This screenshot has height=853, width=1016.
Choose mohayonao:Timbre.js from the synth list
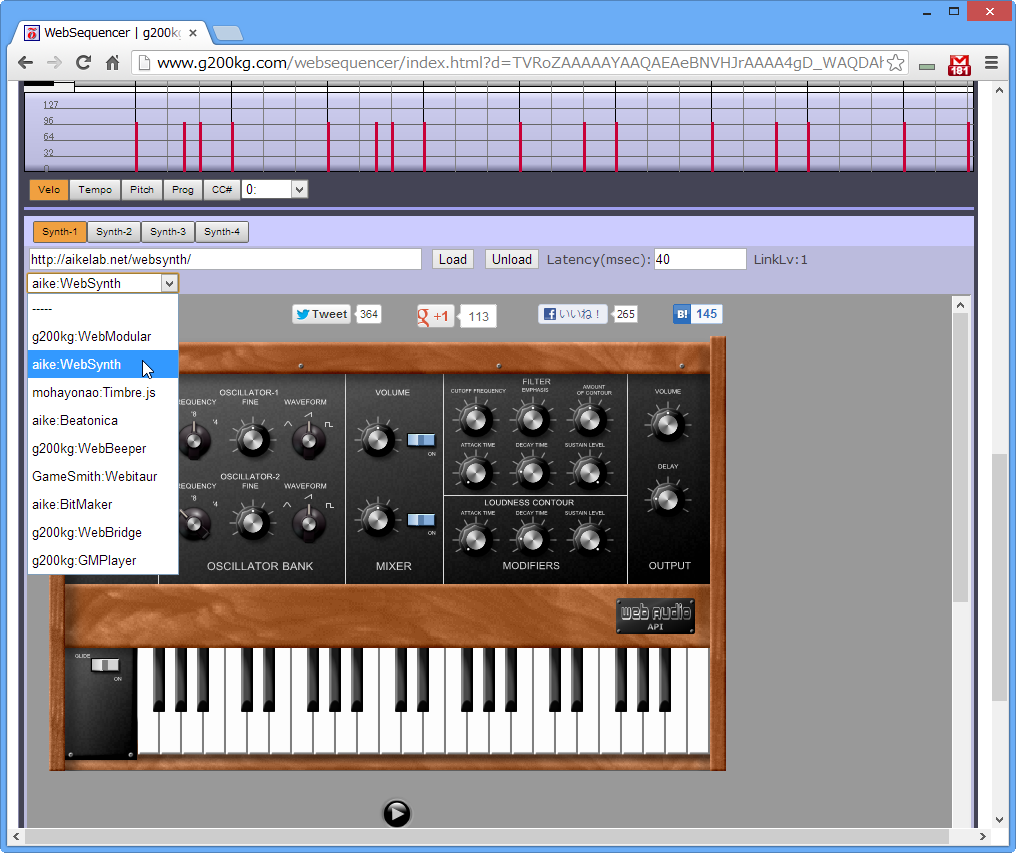tap(103, 392)
